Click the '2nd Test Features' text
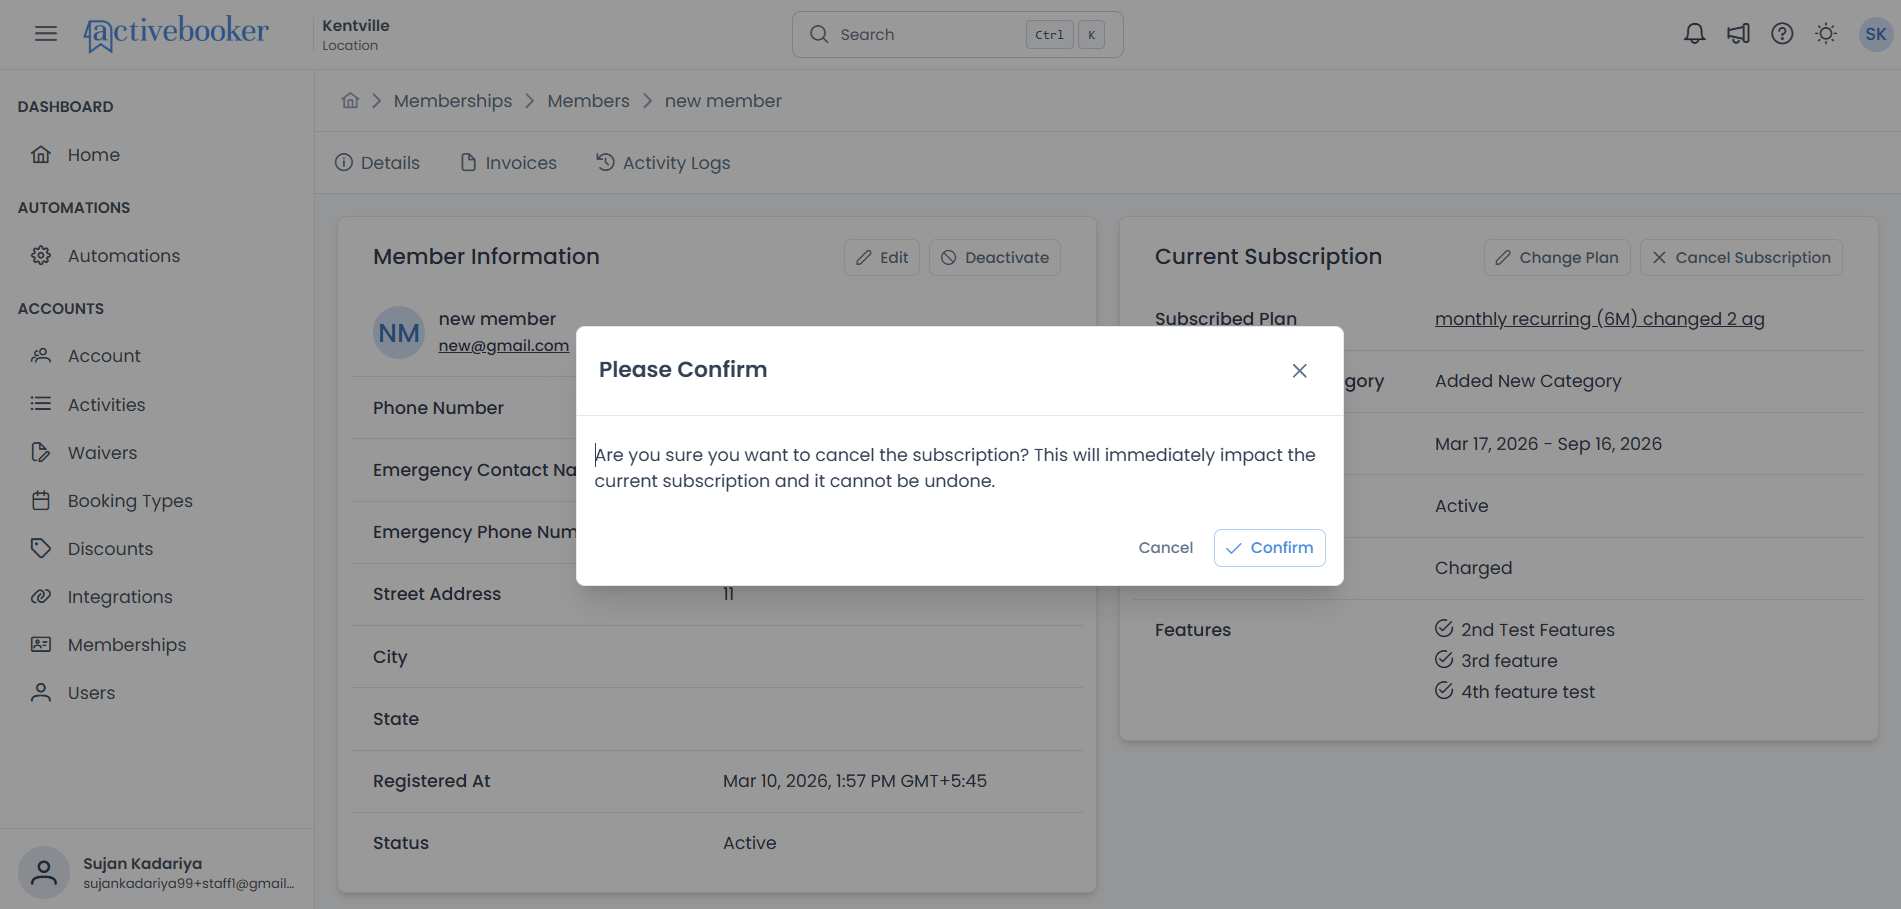Image resolution: width=1901 pixels, height=909 pixels. tap(1538, 630)
